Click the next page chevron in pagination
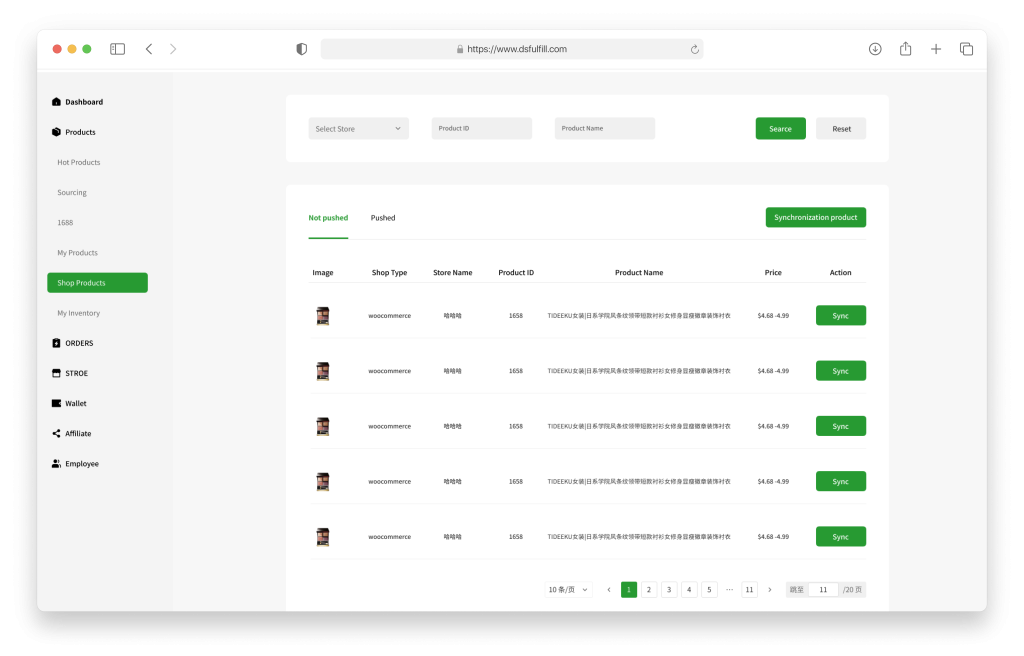1024x656 pixels. [x=769, y=590]
